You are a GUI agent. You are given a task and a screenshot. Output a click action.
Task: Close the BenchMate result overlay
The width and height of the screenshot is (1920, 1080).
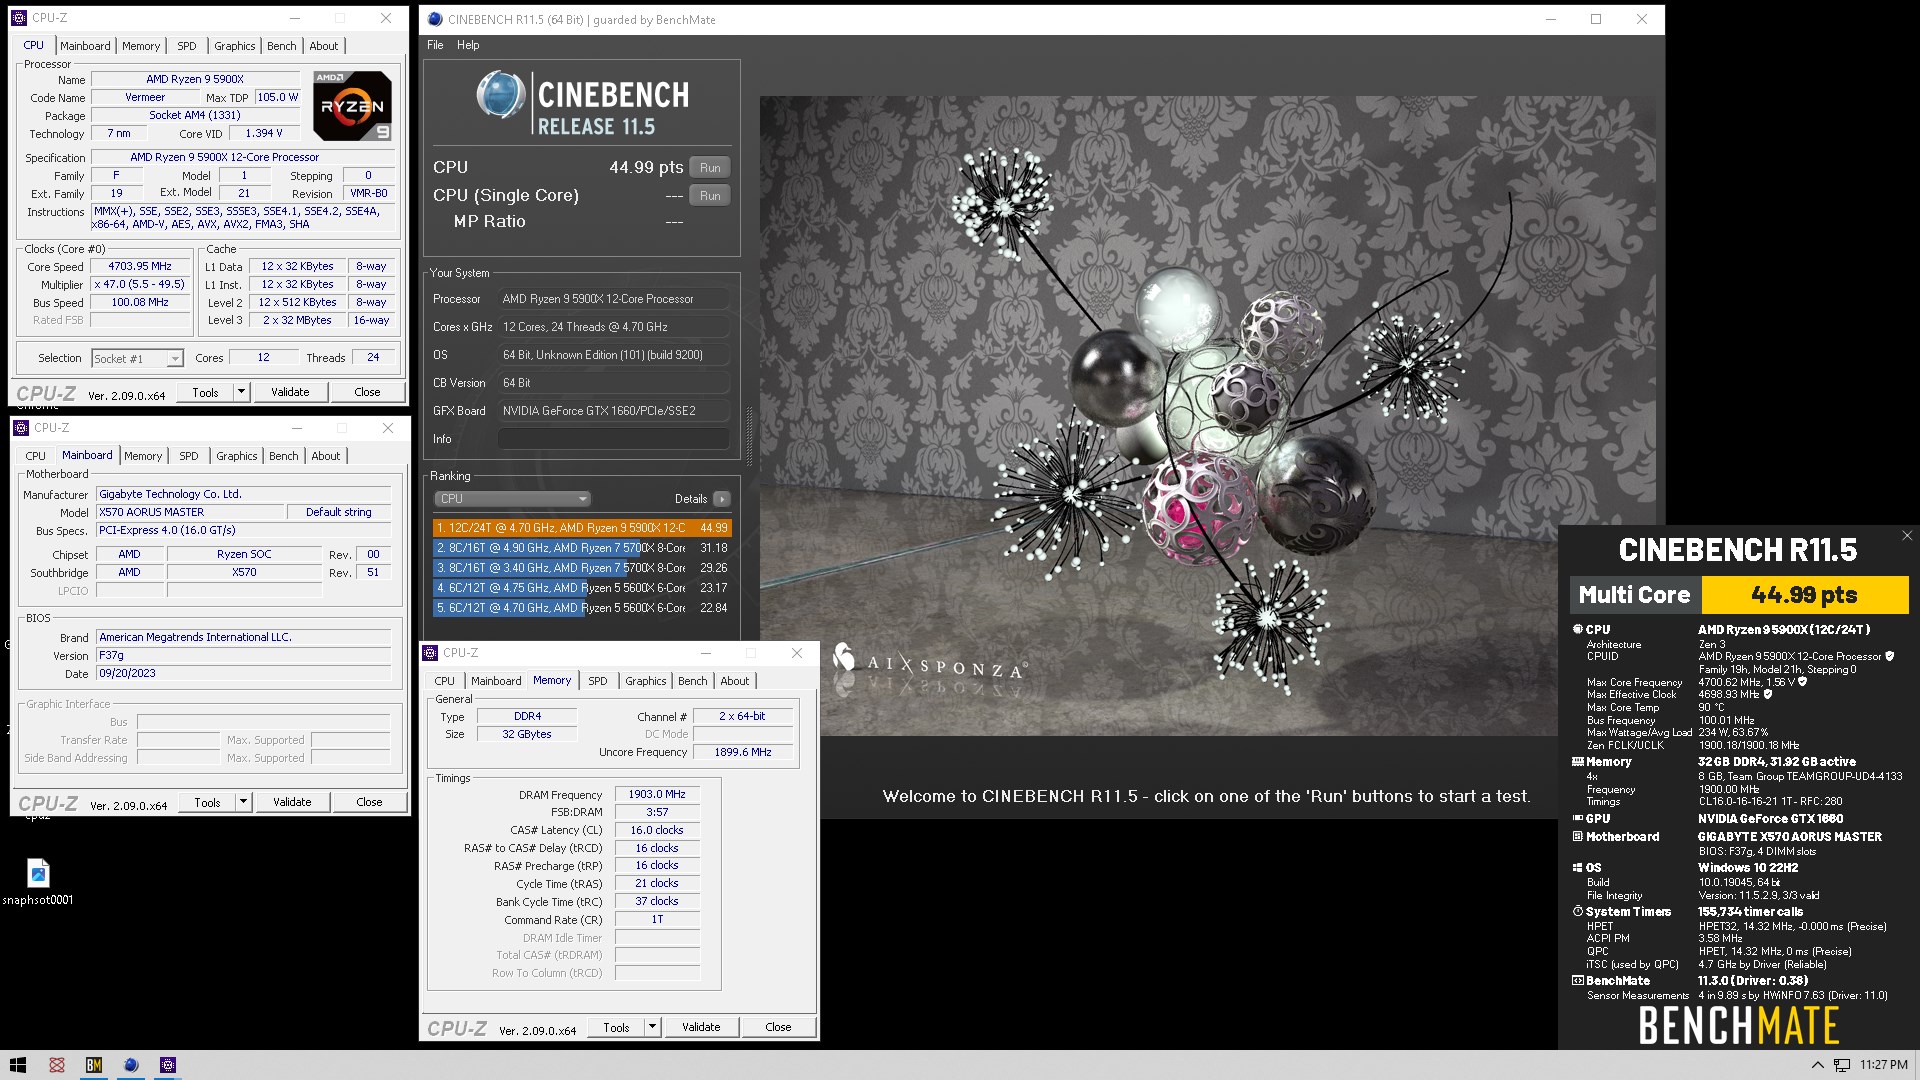pos(1907,536)
